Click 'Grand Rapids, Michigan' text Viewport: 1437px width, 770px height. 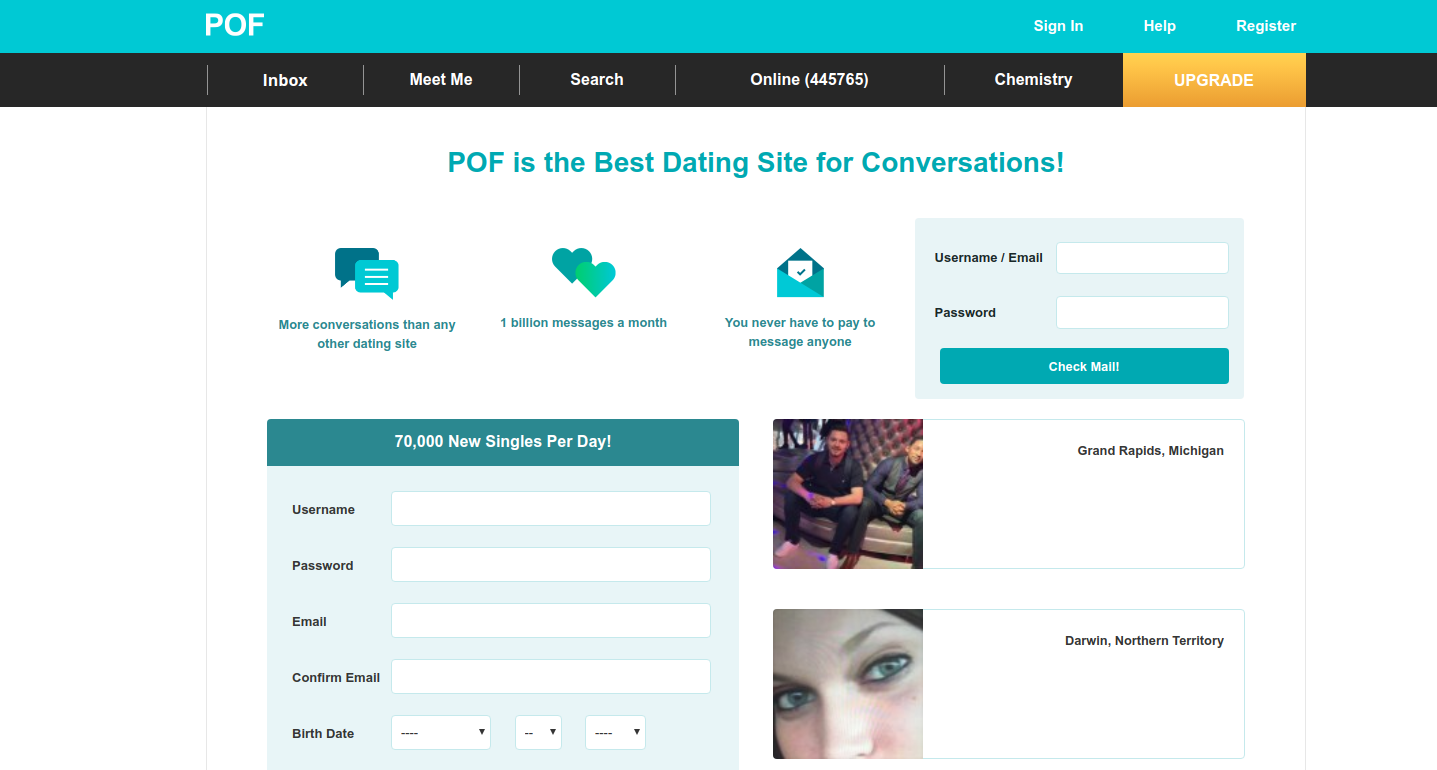tap(1150, 451)
